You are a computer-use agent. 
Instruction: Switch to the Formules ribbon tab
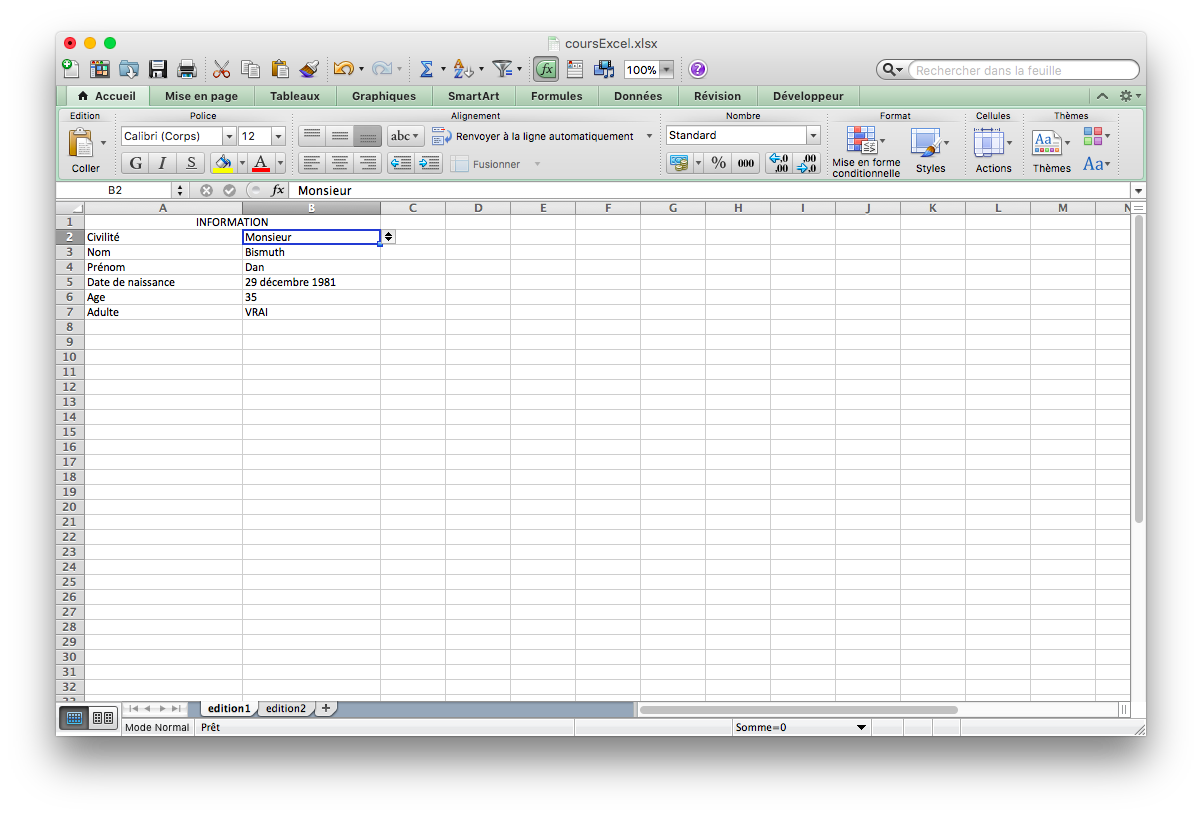pos(556,96)
